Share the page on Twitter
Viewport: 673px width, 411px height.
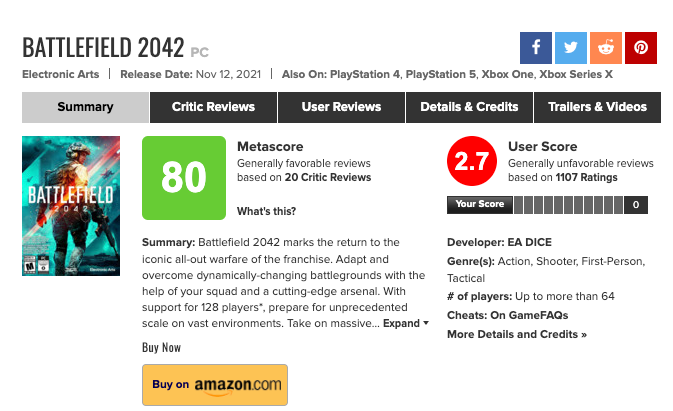[x=571, y=47]
